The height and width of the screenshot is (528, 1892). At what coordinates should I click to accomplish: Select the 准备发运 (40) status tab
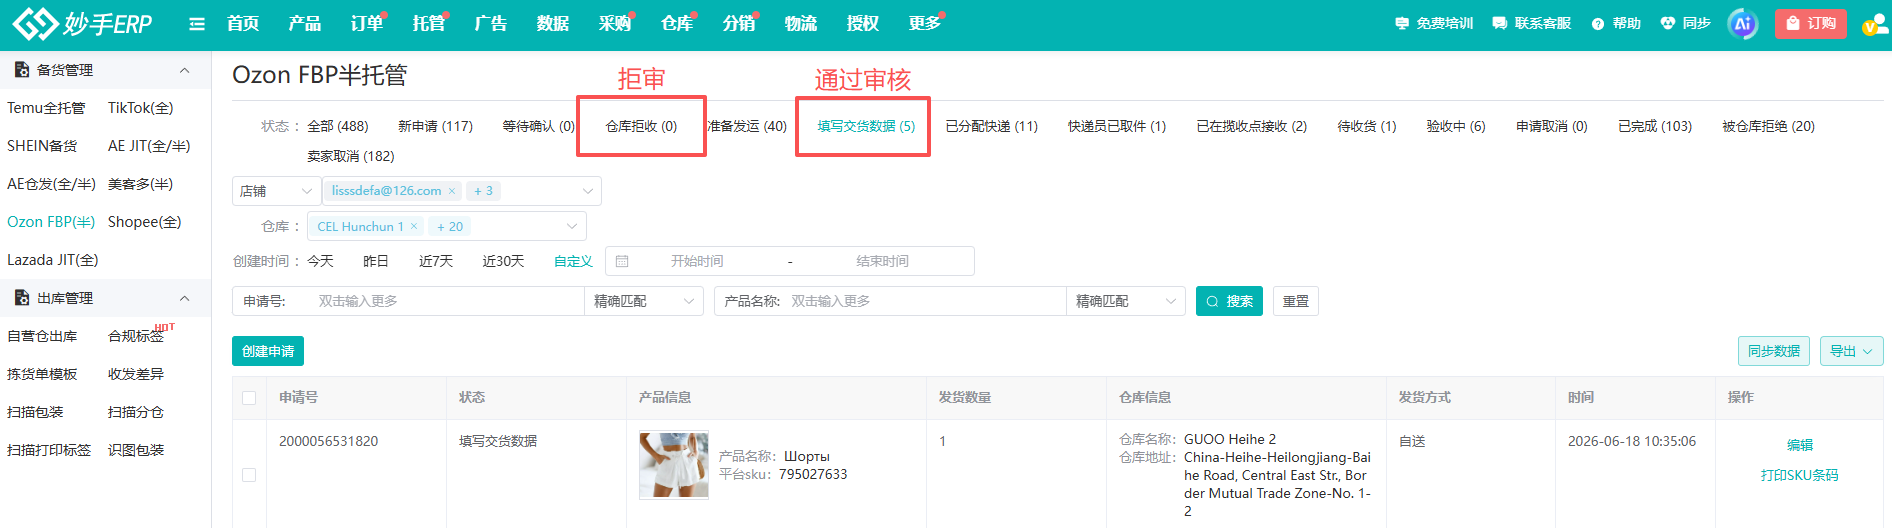(x=747, y=126)
